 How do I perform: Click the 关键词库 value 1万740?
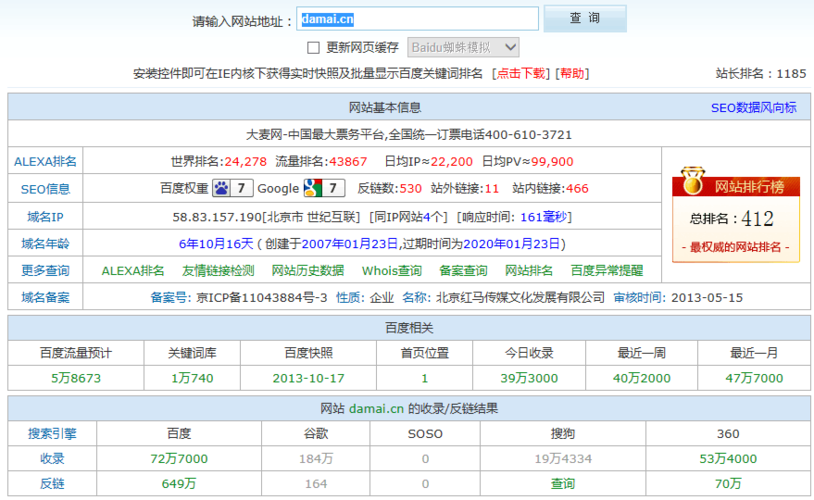192,378
